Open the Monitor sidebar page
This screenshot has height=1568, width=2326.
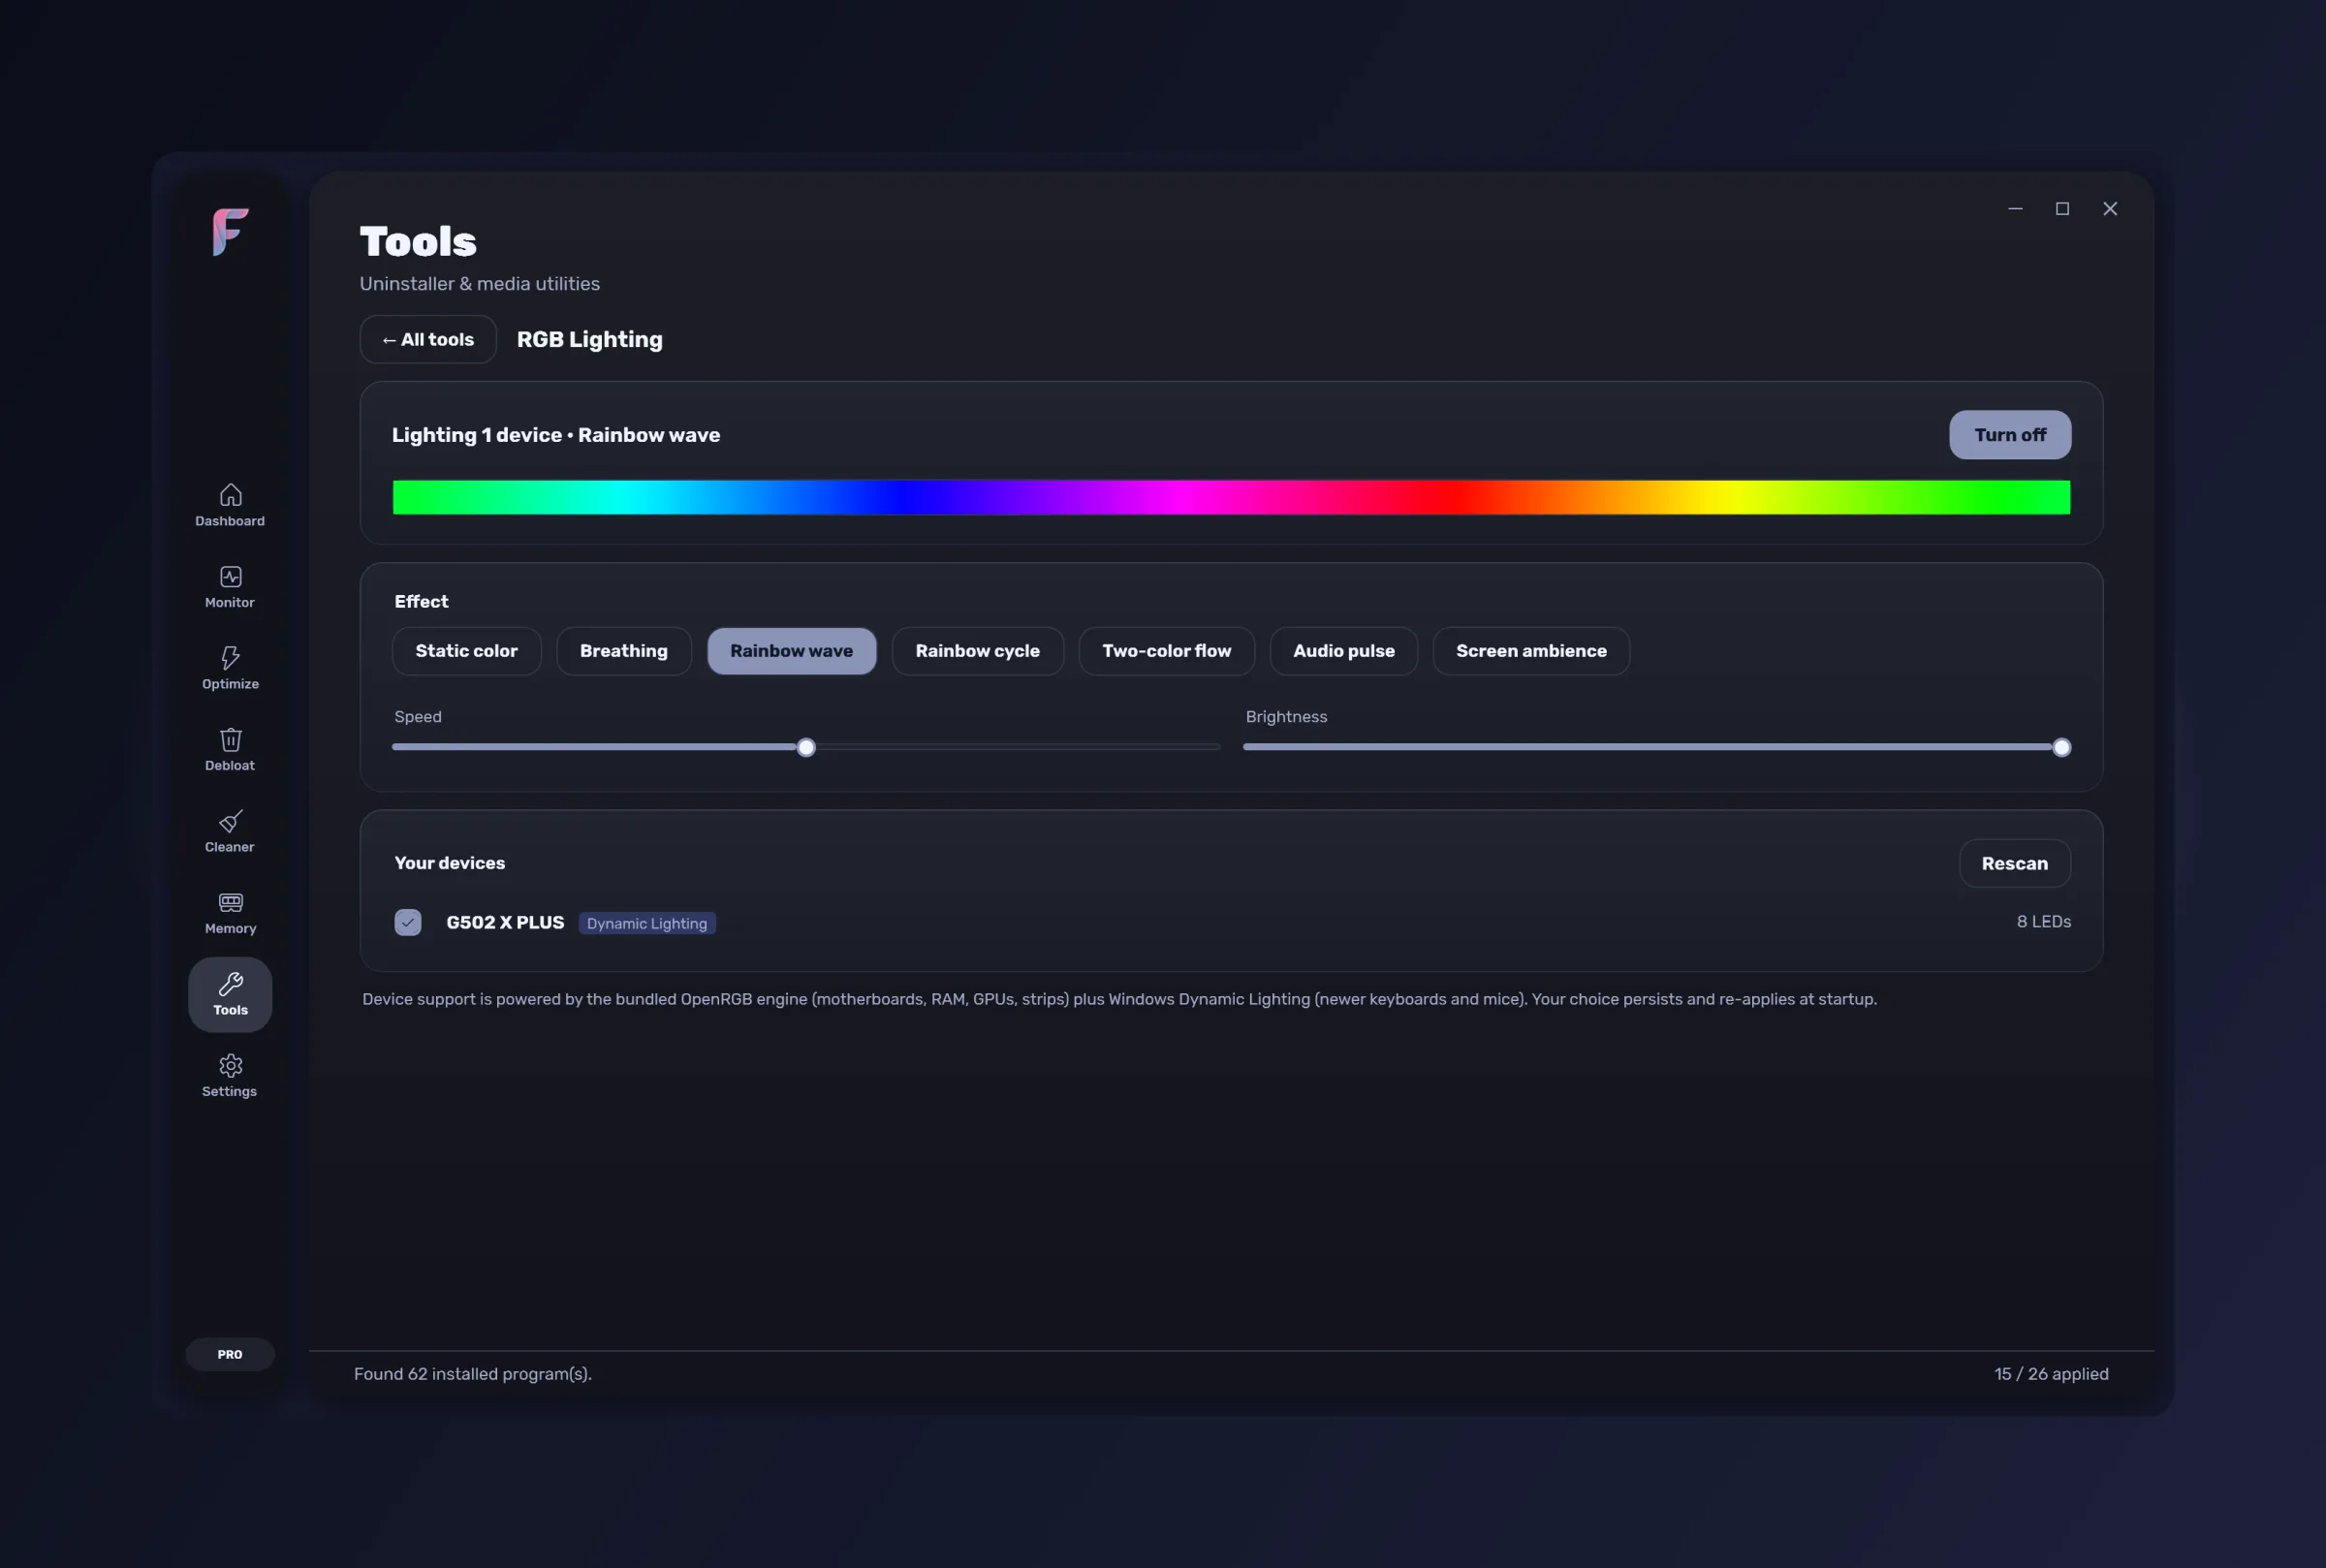coord(230,587)
